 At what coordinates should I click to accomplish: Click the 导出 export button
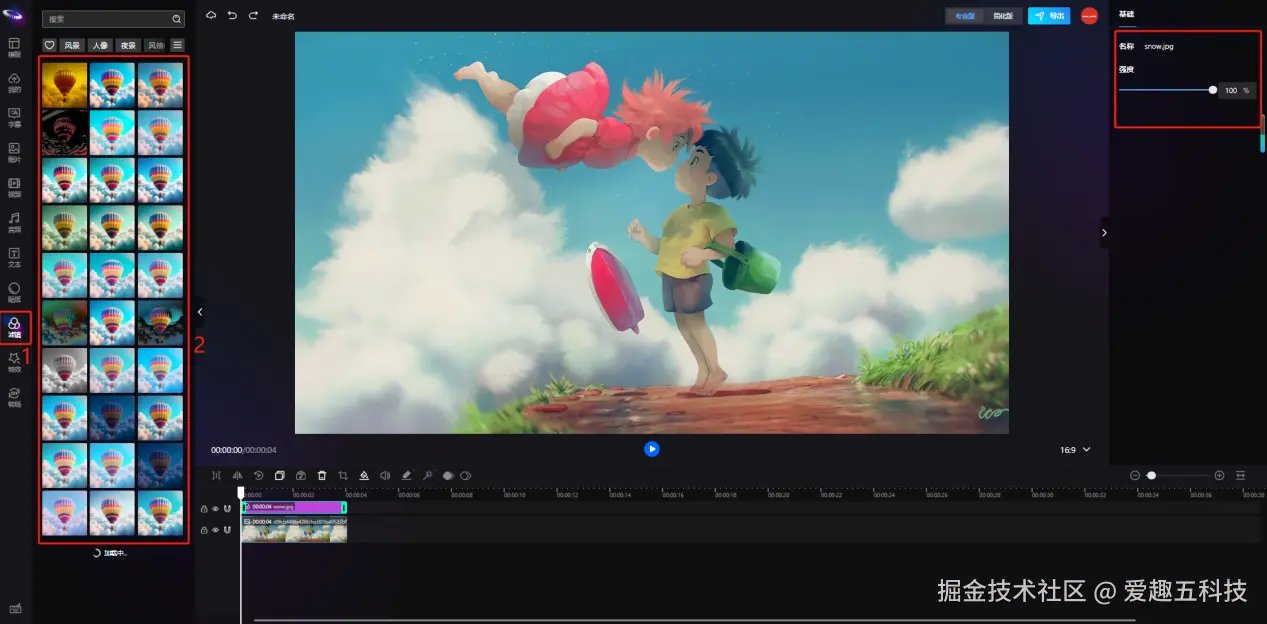(x=1049, y=16)
